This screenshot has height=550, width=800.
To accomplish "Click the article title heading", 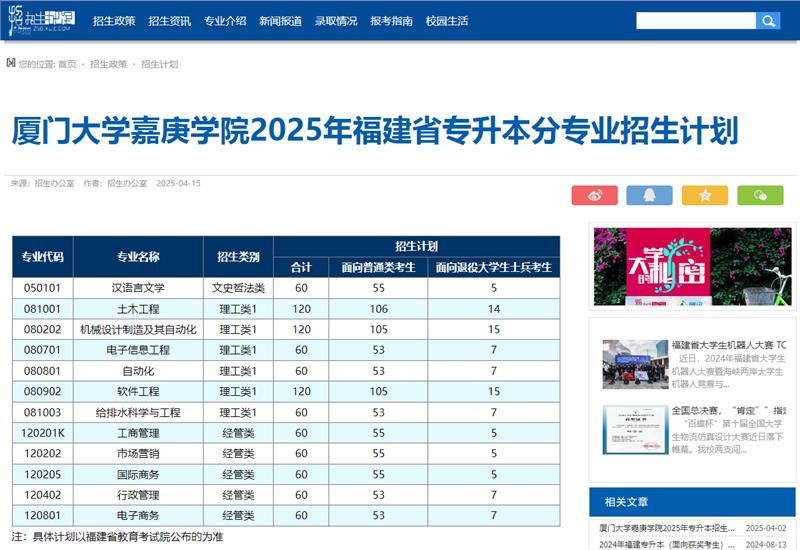I will click(375, 131).
